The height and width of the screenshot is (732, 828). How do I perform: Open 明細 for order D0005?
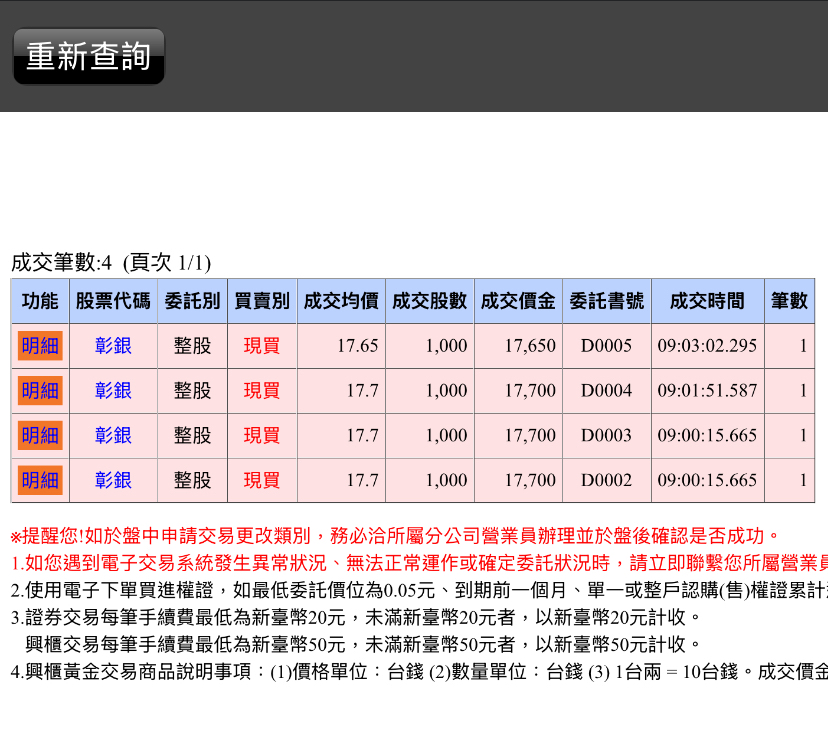[x=40, y=346]
